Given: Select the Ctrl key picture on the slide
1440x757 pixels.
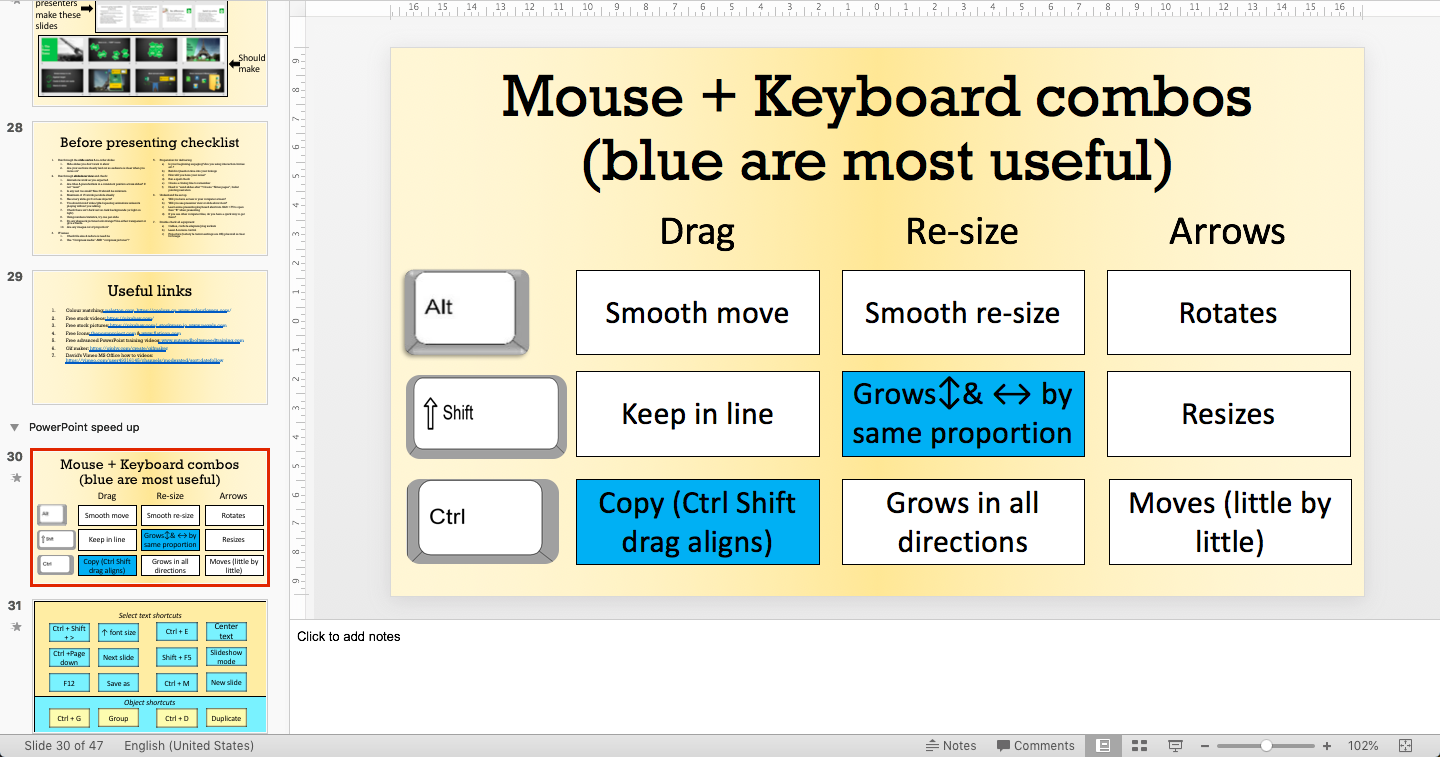Looking at the screenshot, I should point(483,521).
